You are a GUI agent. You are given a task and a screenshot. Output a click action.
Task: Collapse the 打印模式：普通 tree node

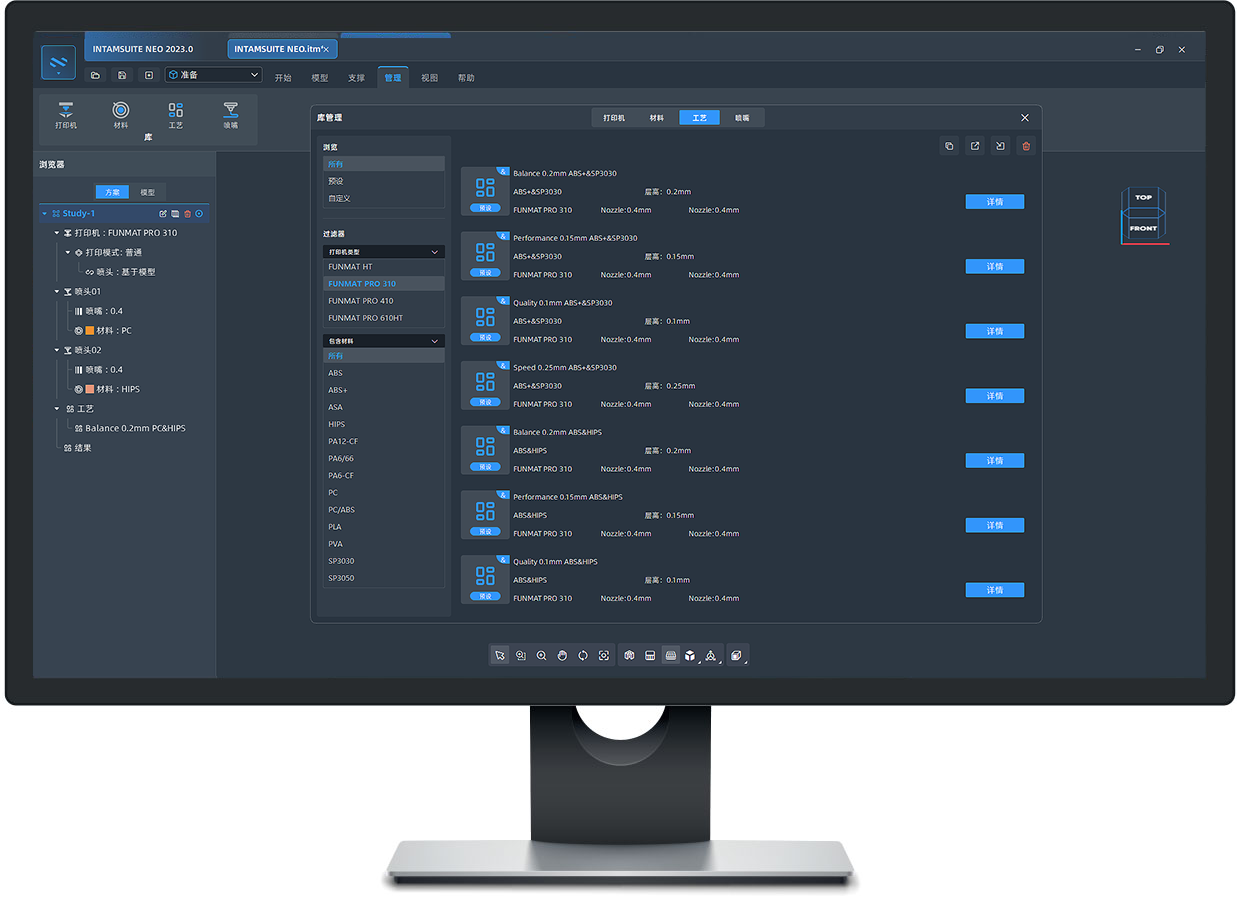coord(68,253)
